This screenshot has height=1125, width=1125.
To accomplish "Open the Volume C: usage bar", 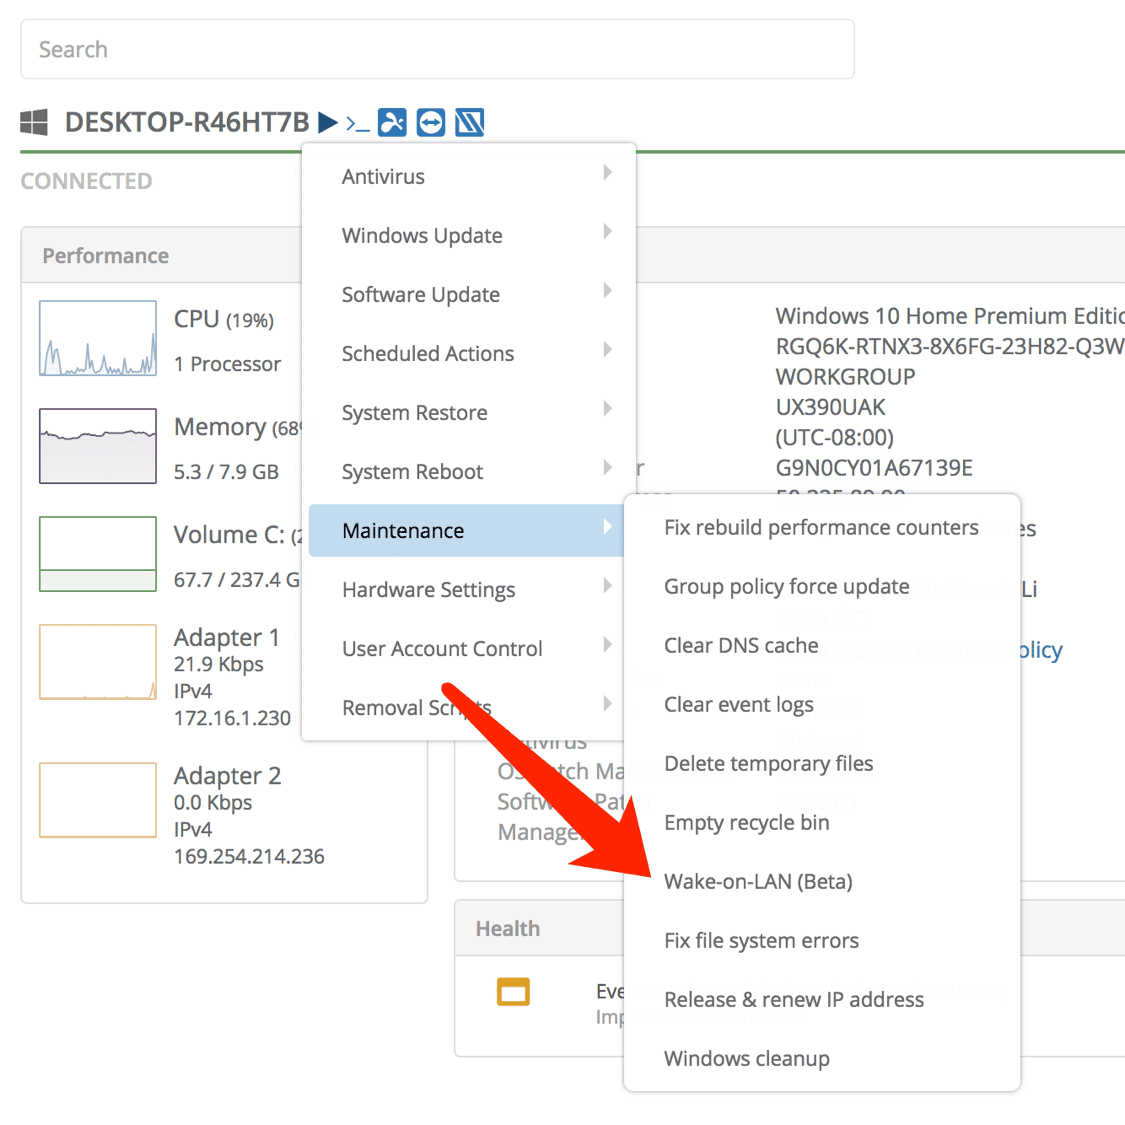I will coord(98,554).
